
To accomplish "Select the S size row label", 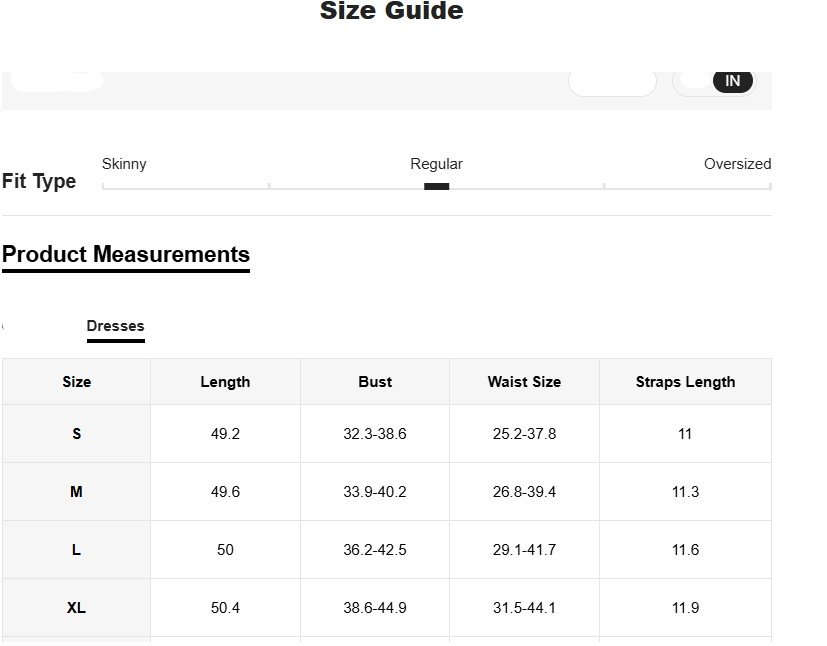I will tap(76, 434).
